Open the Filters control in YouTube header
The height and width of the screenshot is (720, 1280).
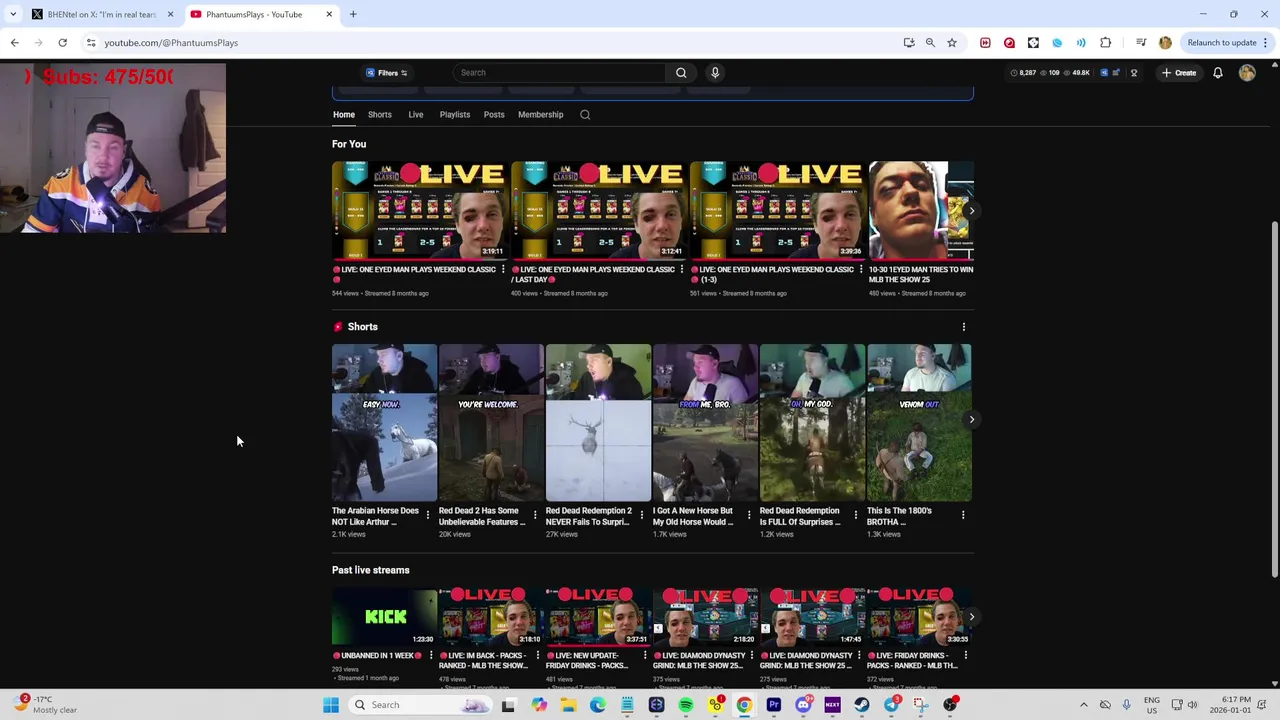point(387,73)
